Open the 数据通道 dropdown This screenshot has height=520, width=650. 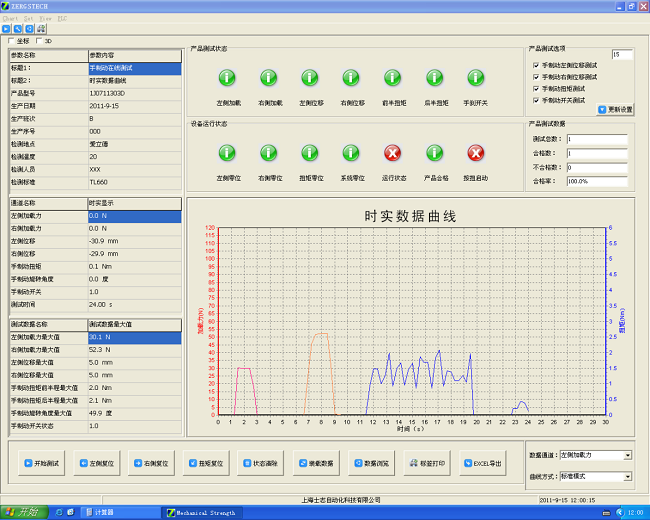tap(628, 455)
